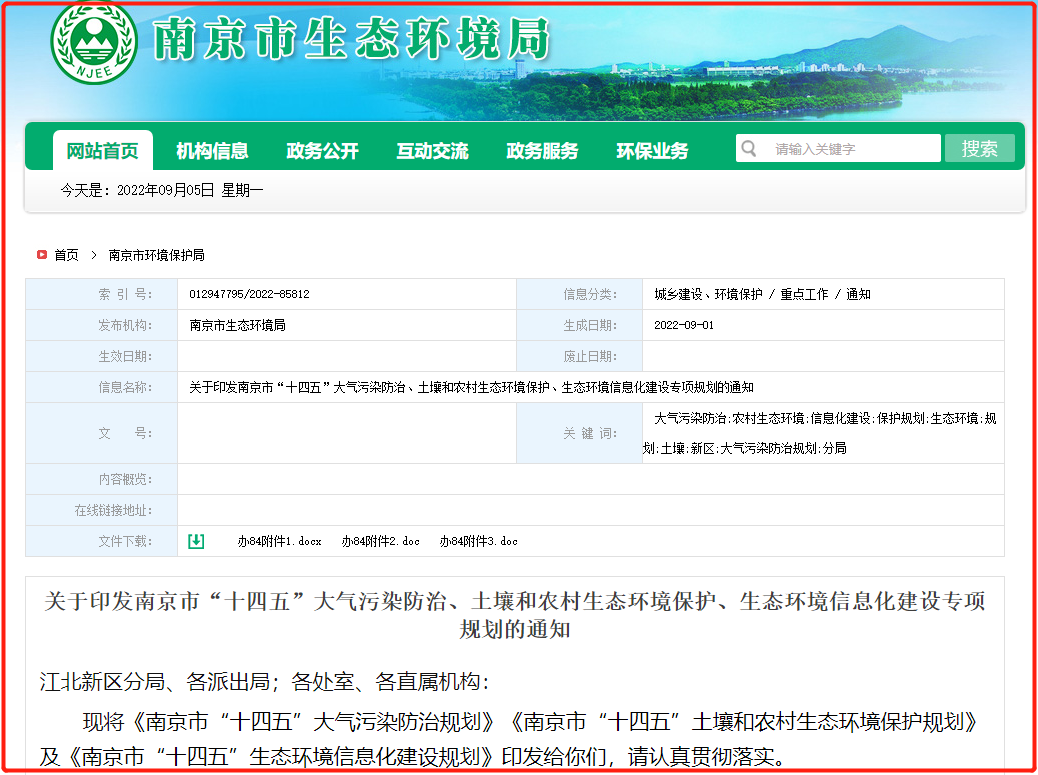Select the 政务公开 menu item
The height and width of the screenshot is (775, 1038).
pos(322,151)
